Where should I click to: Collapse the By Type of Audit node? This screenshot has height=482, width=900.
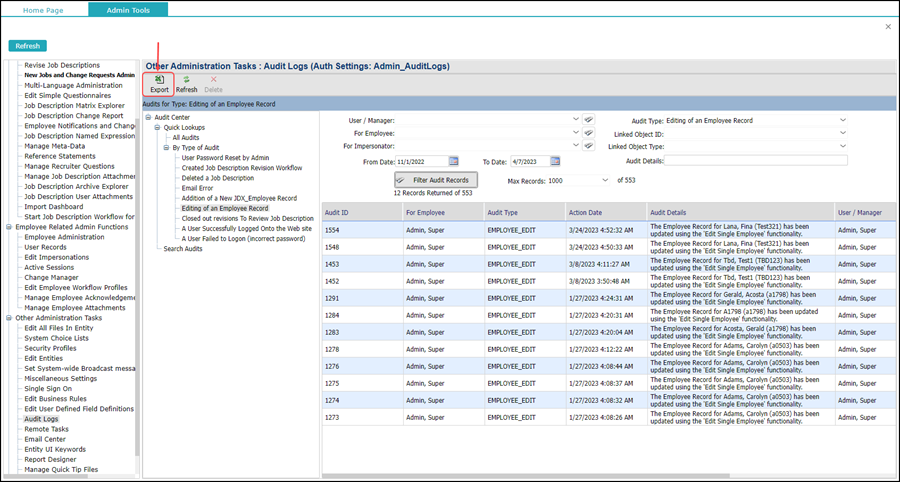tap(166, 147)
